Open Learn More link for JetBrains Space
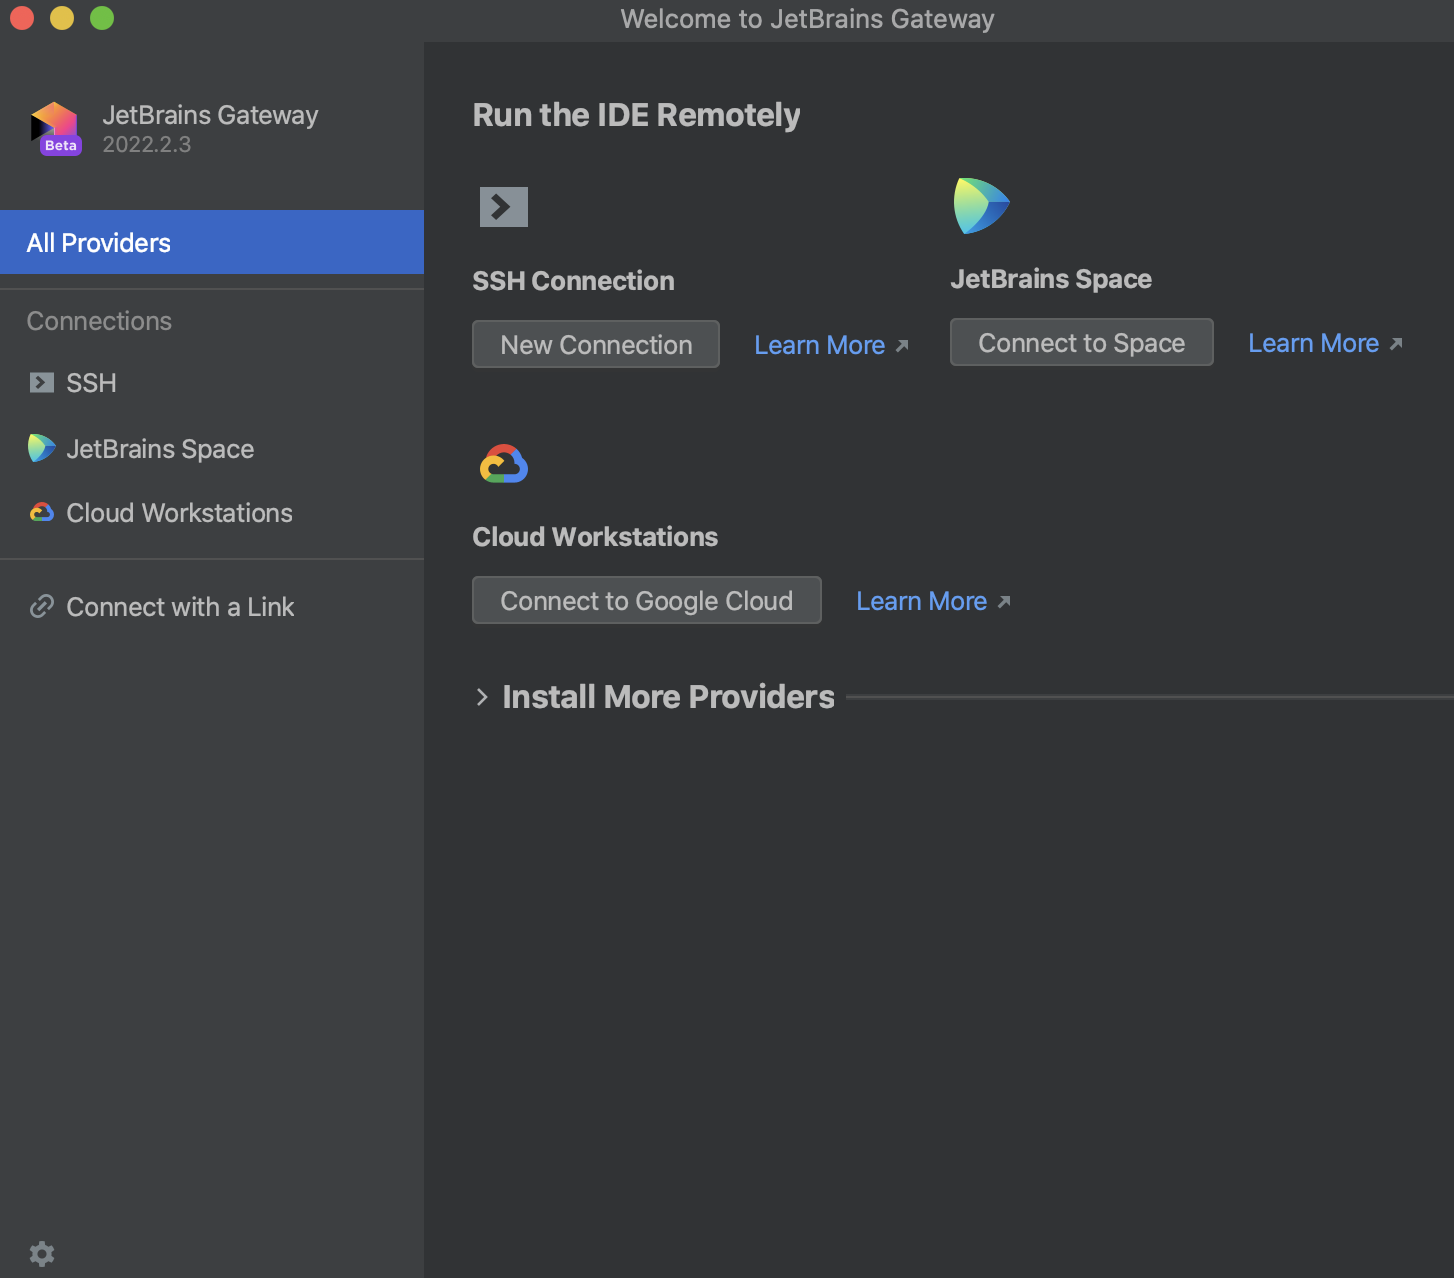The height and width of the screenshot is (1278, 1454). coord(1313,343)
